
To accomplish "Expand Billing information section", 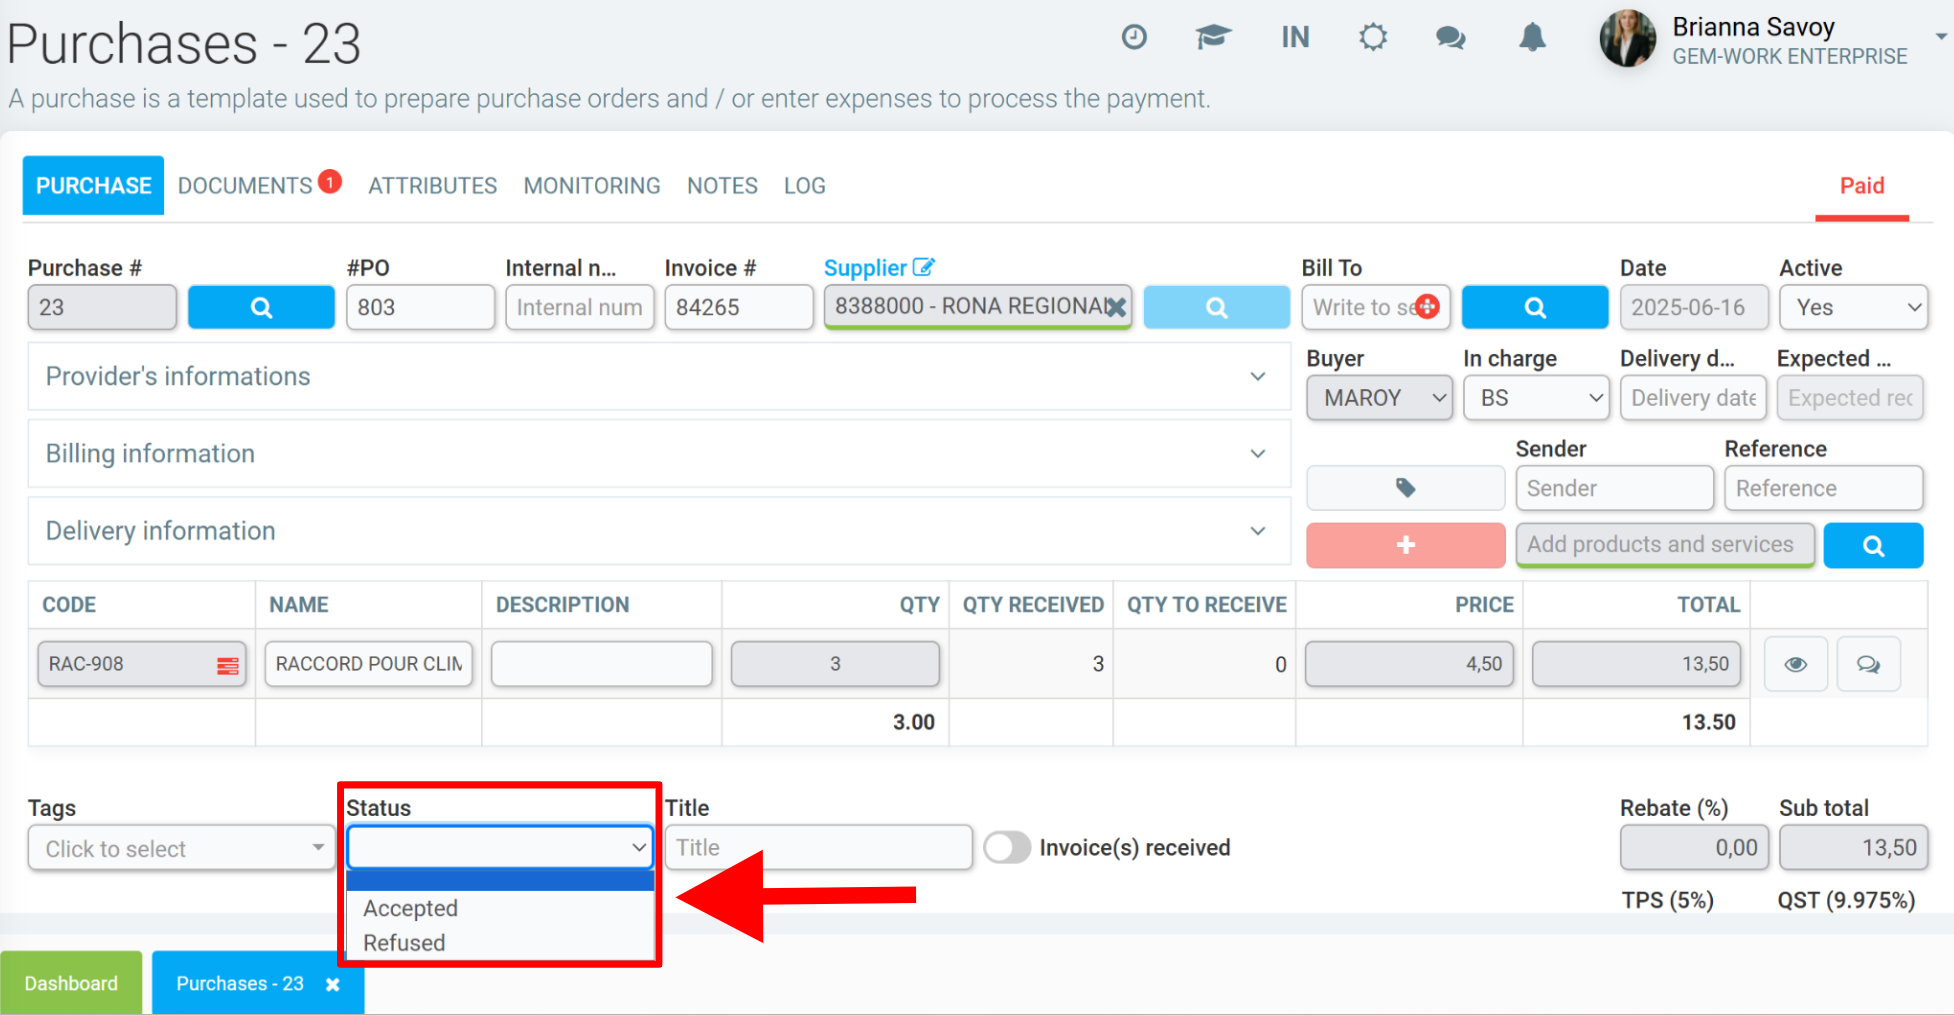I will 659,453.
